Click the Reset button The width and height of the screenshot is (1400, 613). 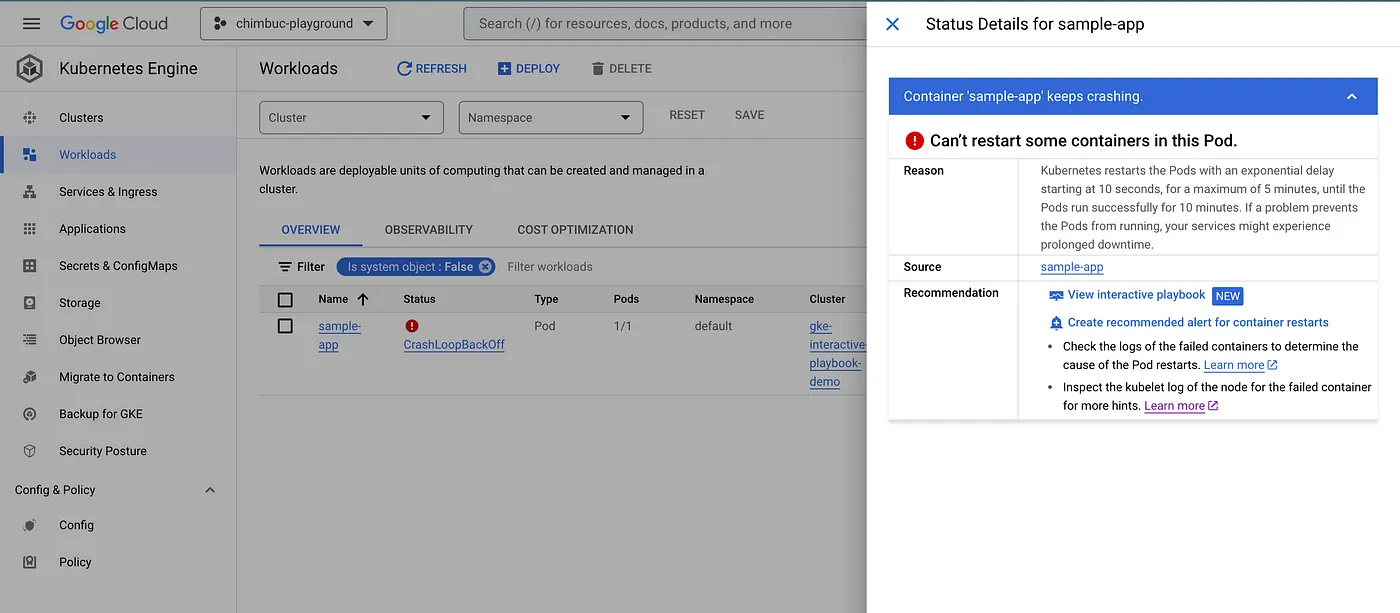687,115
